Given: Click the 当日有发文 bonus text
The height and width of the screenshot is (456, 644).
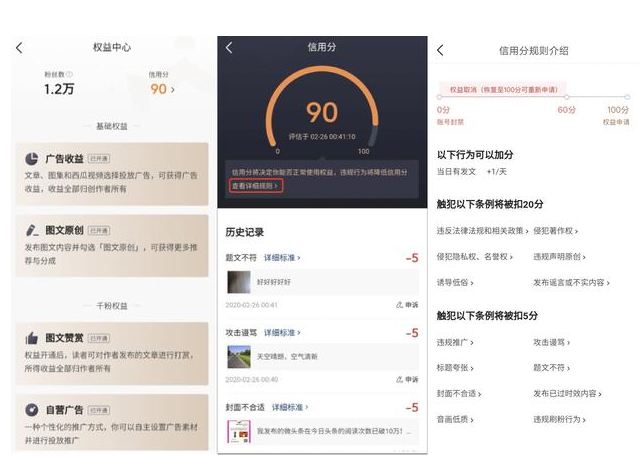Looking at the screenshot, I should pos(456,172).
